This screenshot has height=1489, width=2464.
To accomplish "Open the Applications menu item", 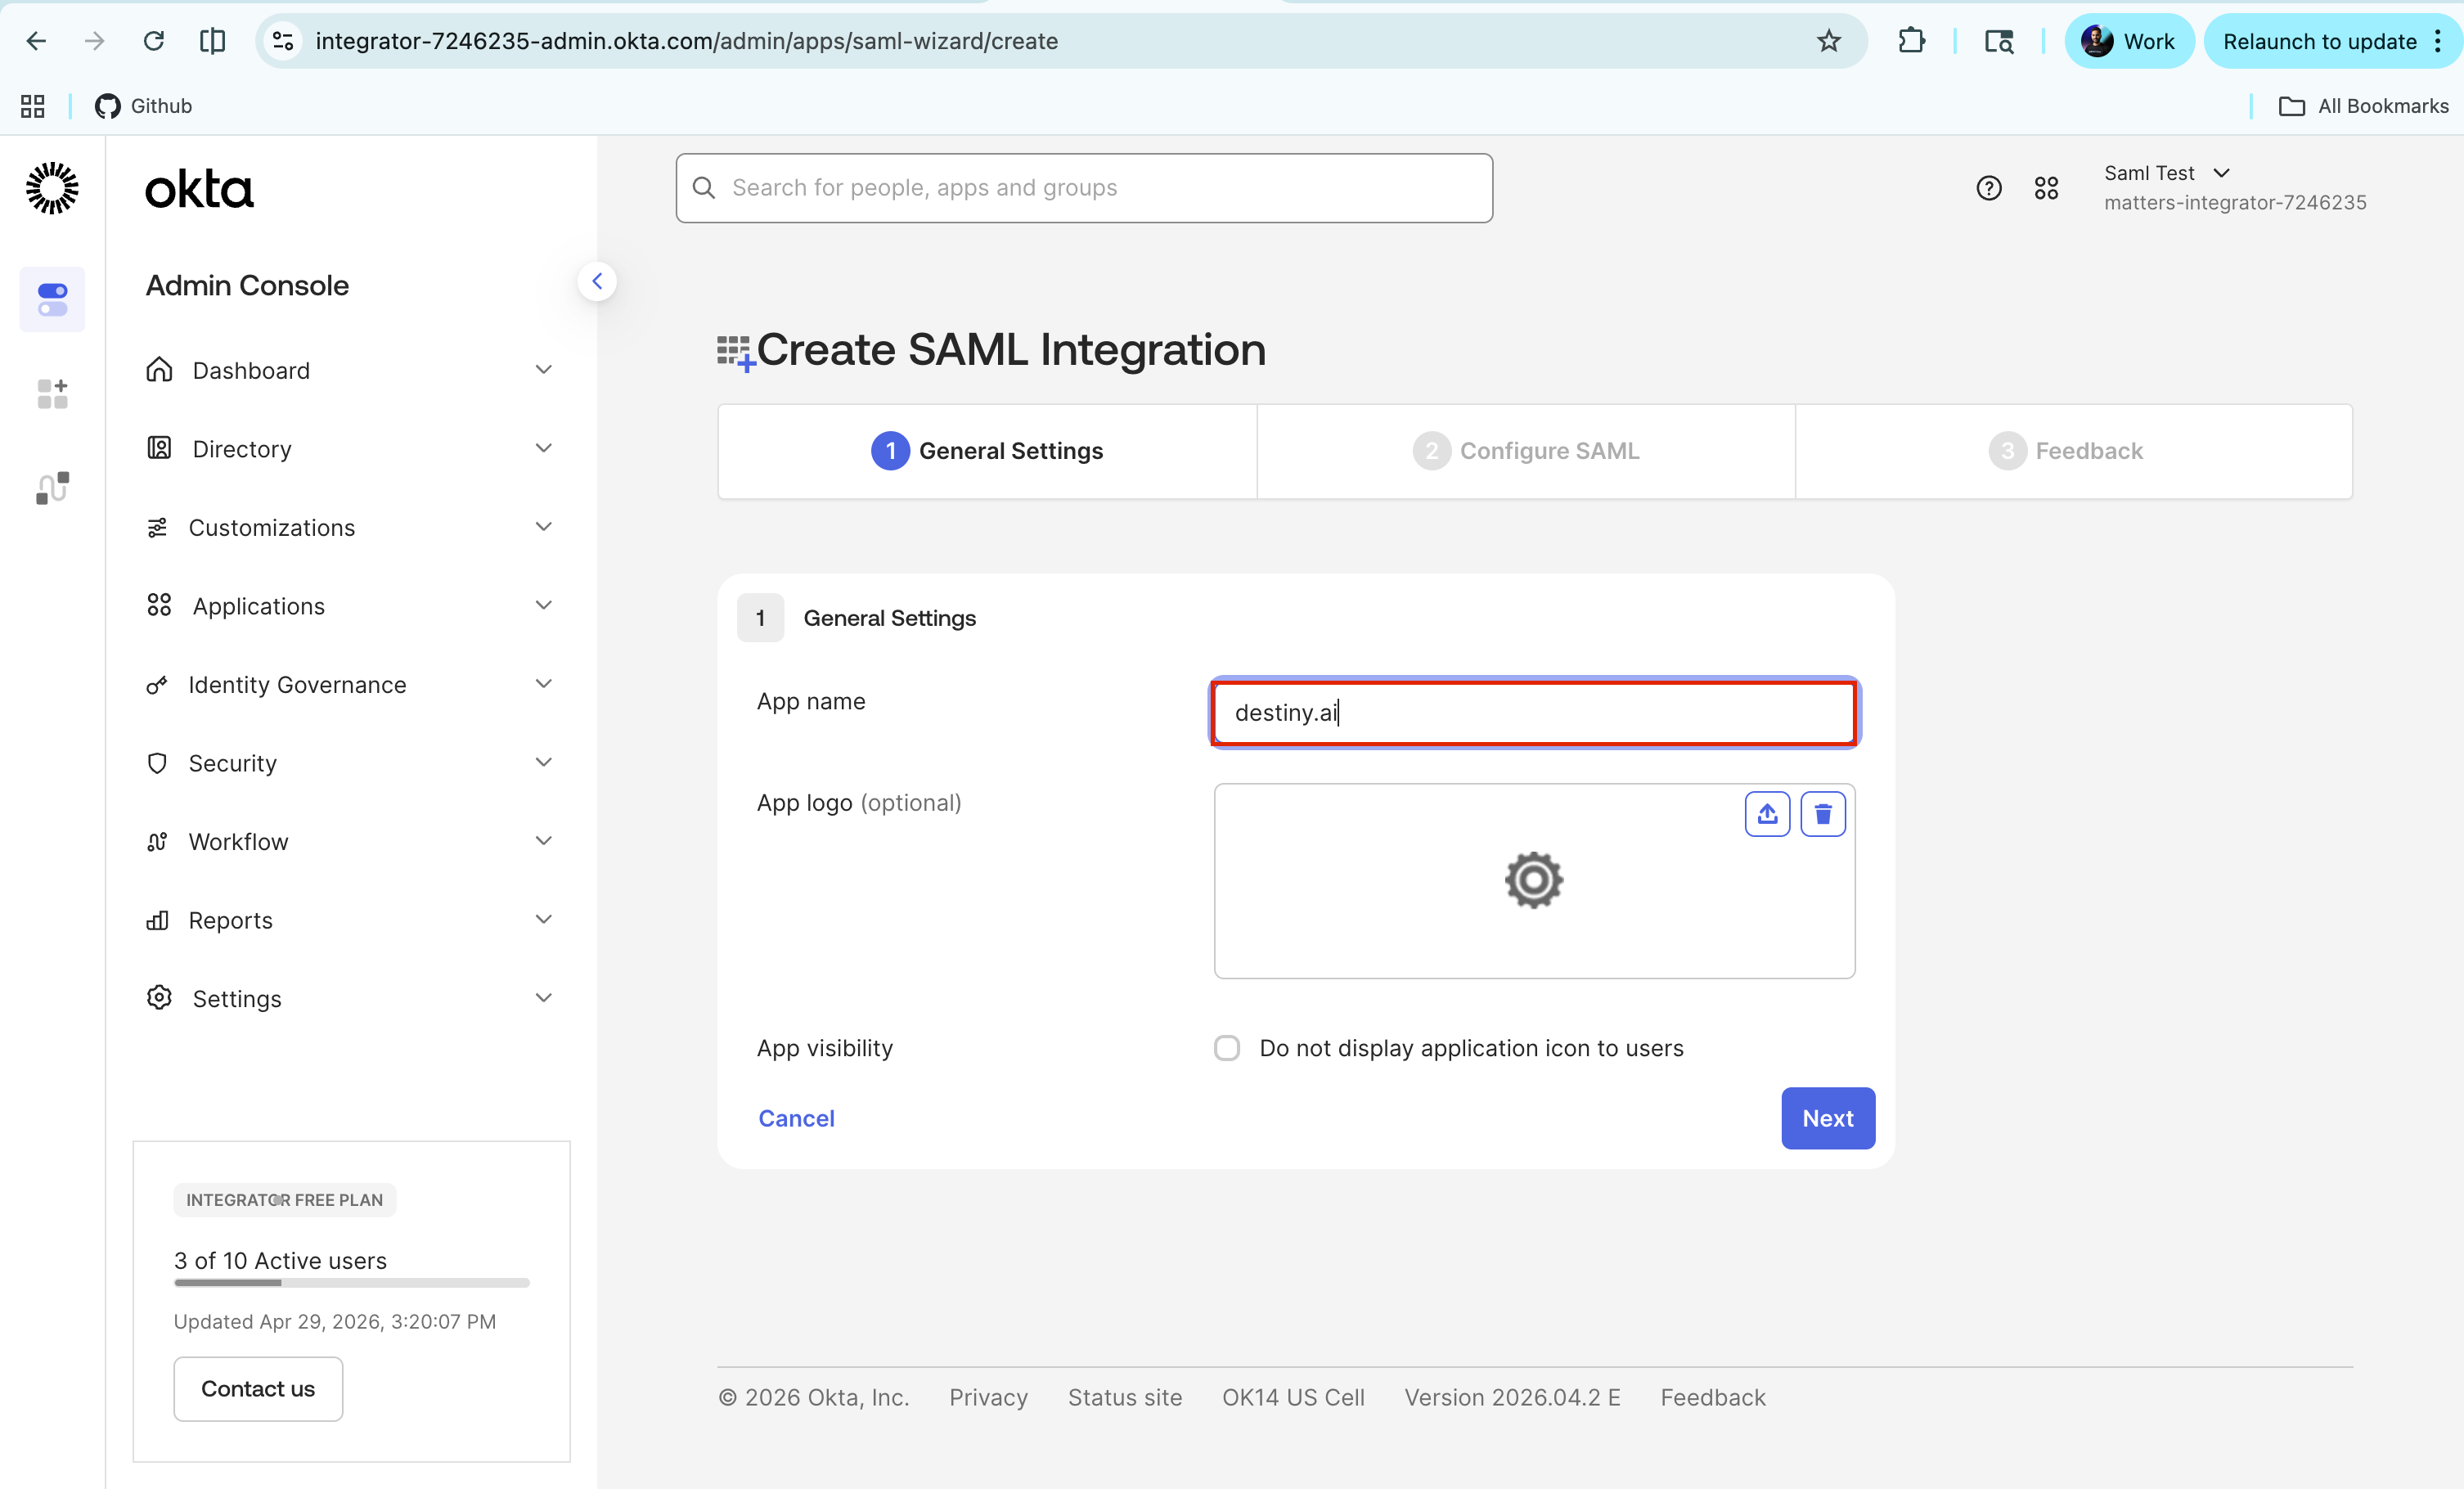I will pos(258,606).
